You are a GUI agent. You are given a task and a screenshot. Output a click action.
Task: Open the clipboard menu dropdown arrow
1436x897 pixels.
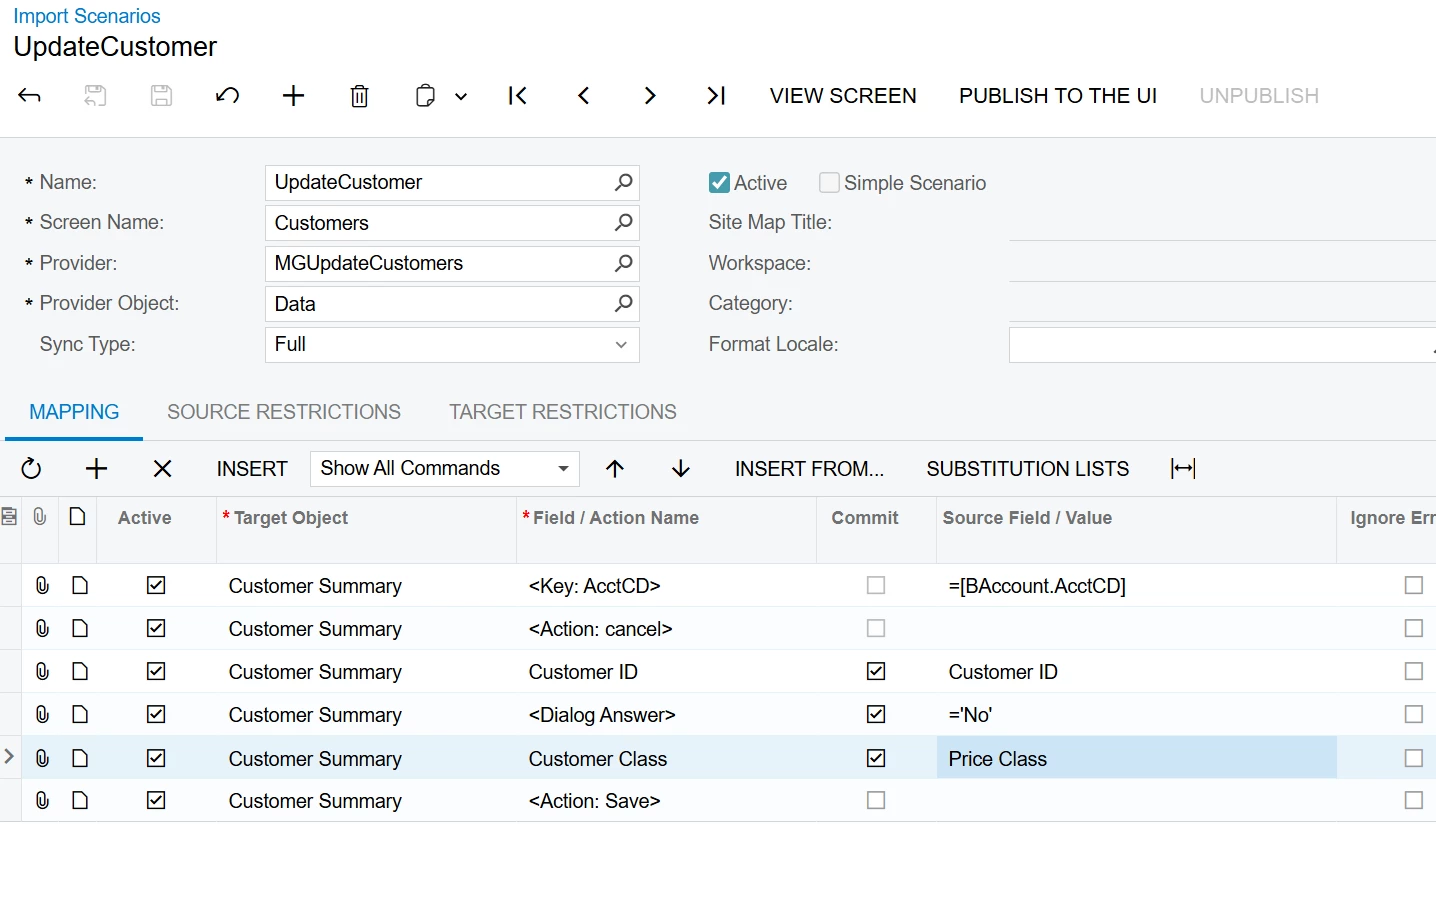[461, 97]
